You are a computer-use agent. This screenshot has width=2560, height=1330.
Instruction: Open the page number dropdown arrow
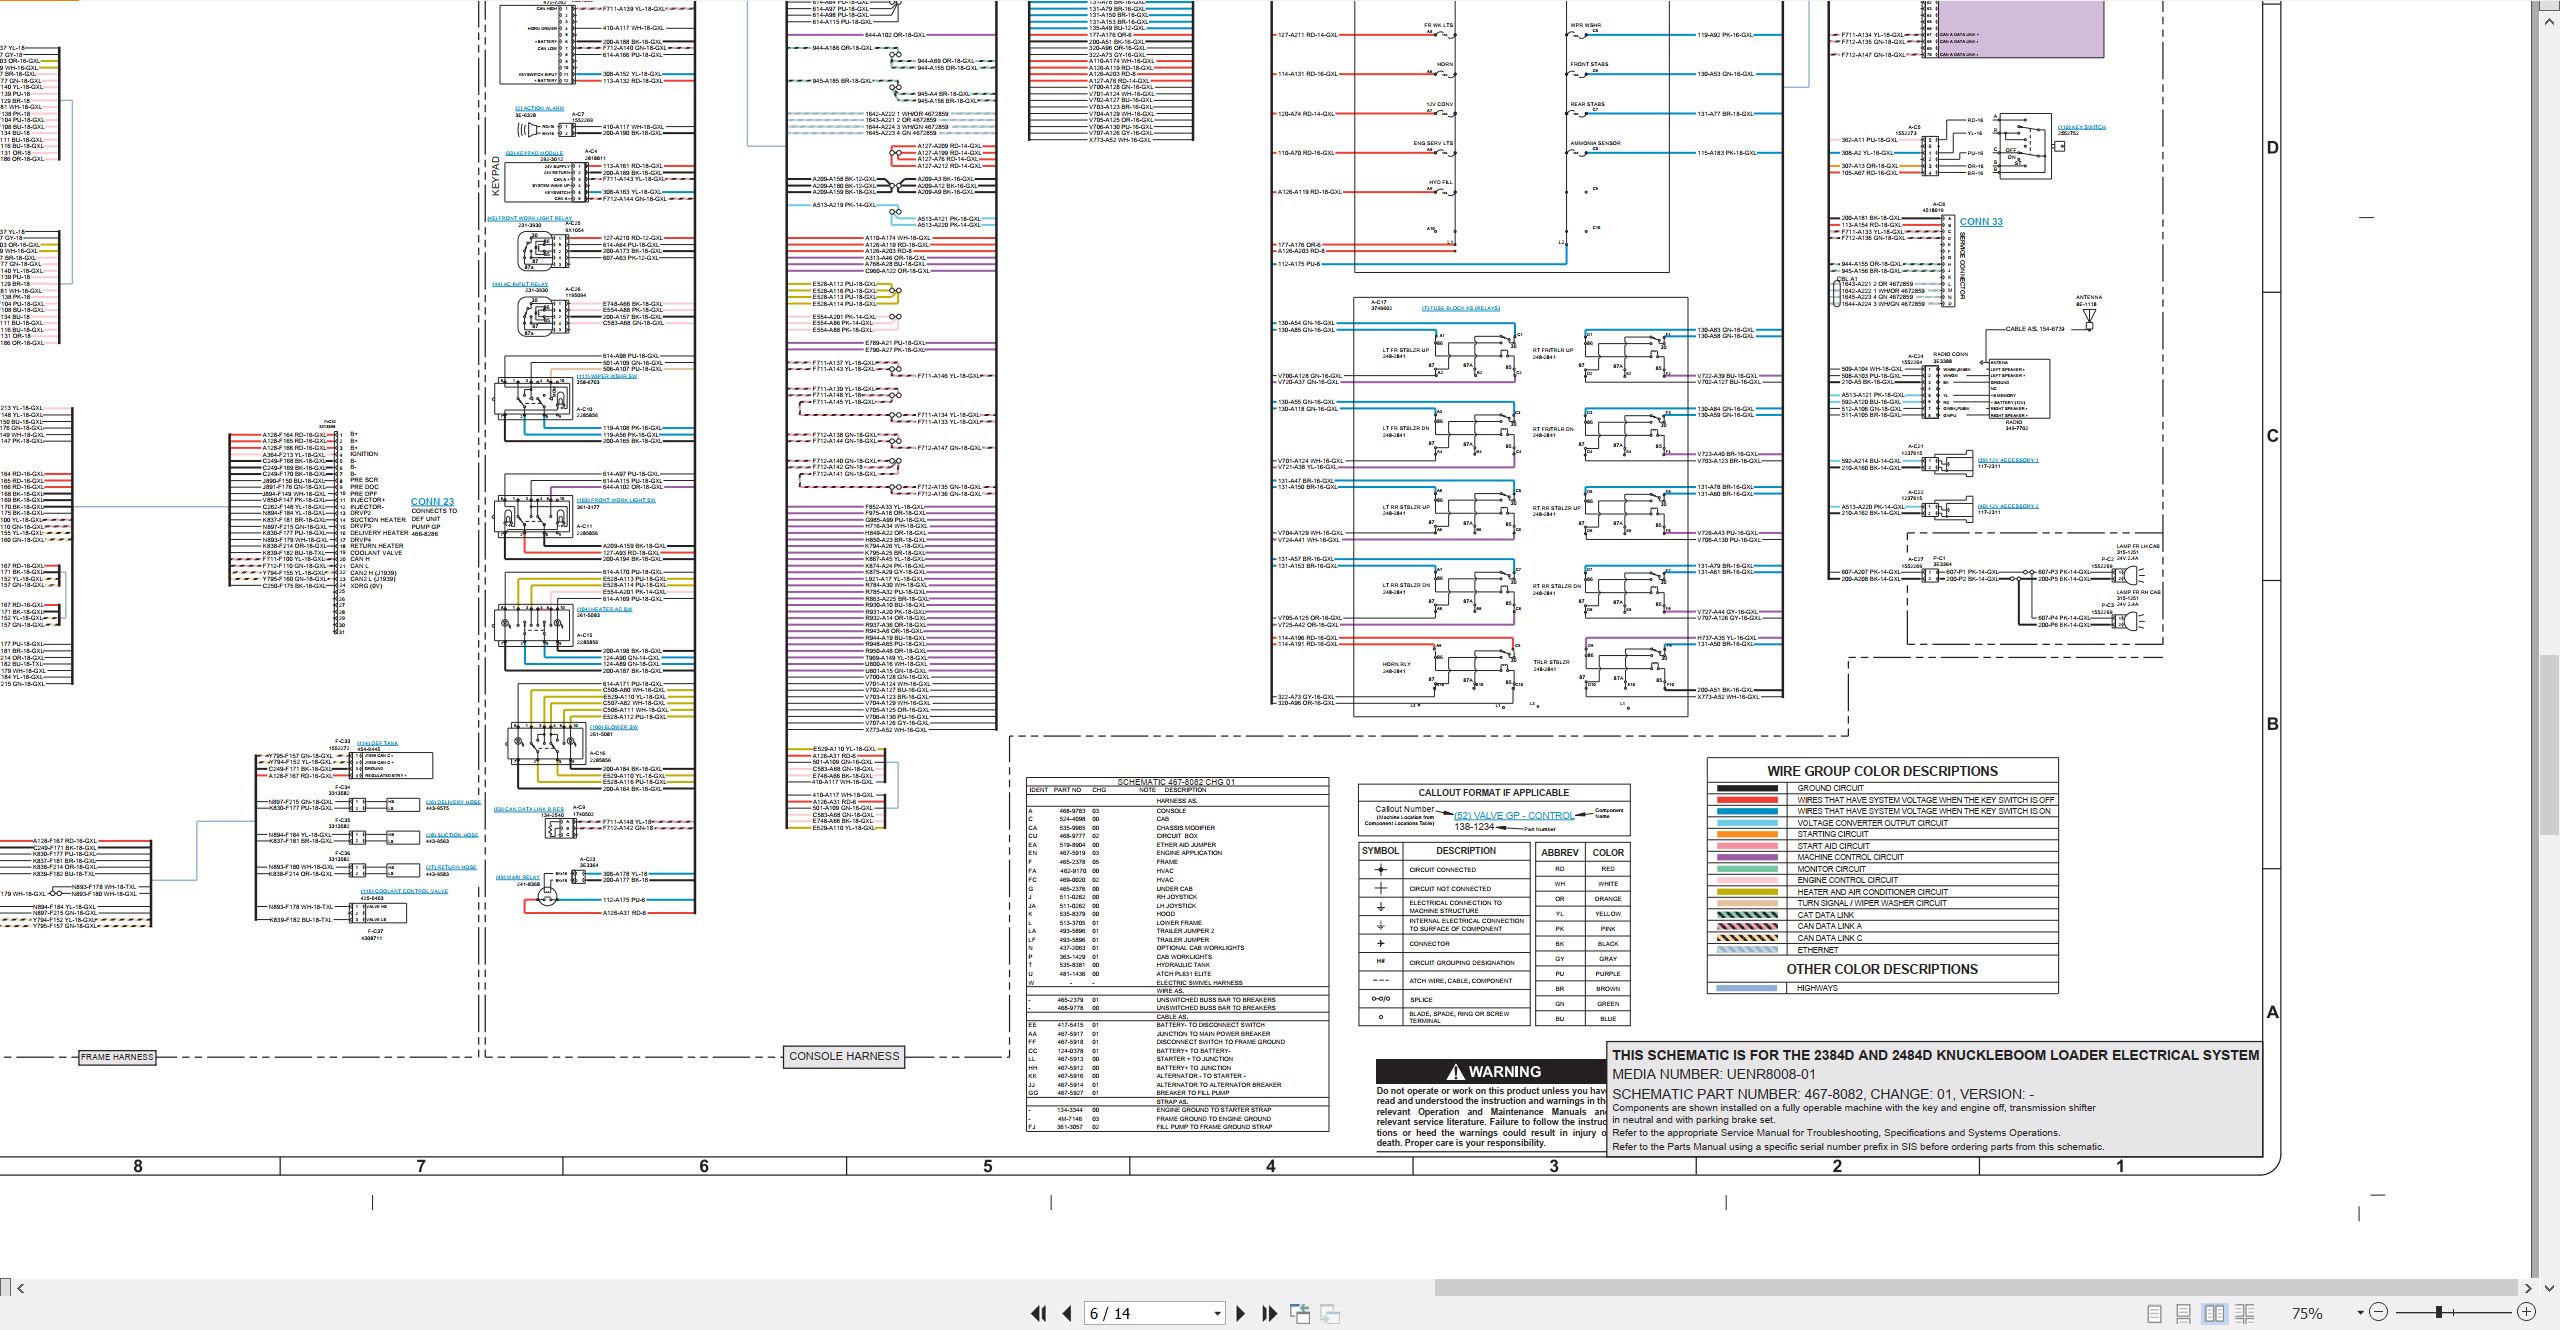pyautogui.click(x=1217, y=1314)
